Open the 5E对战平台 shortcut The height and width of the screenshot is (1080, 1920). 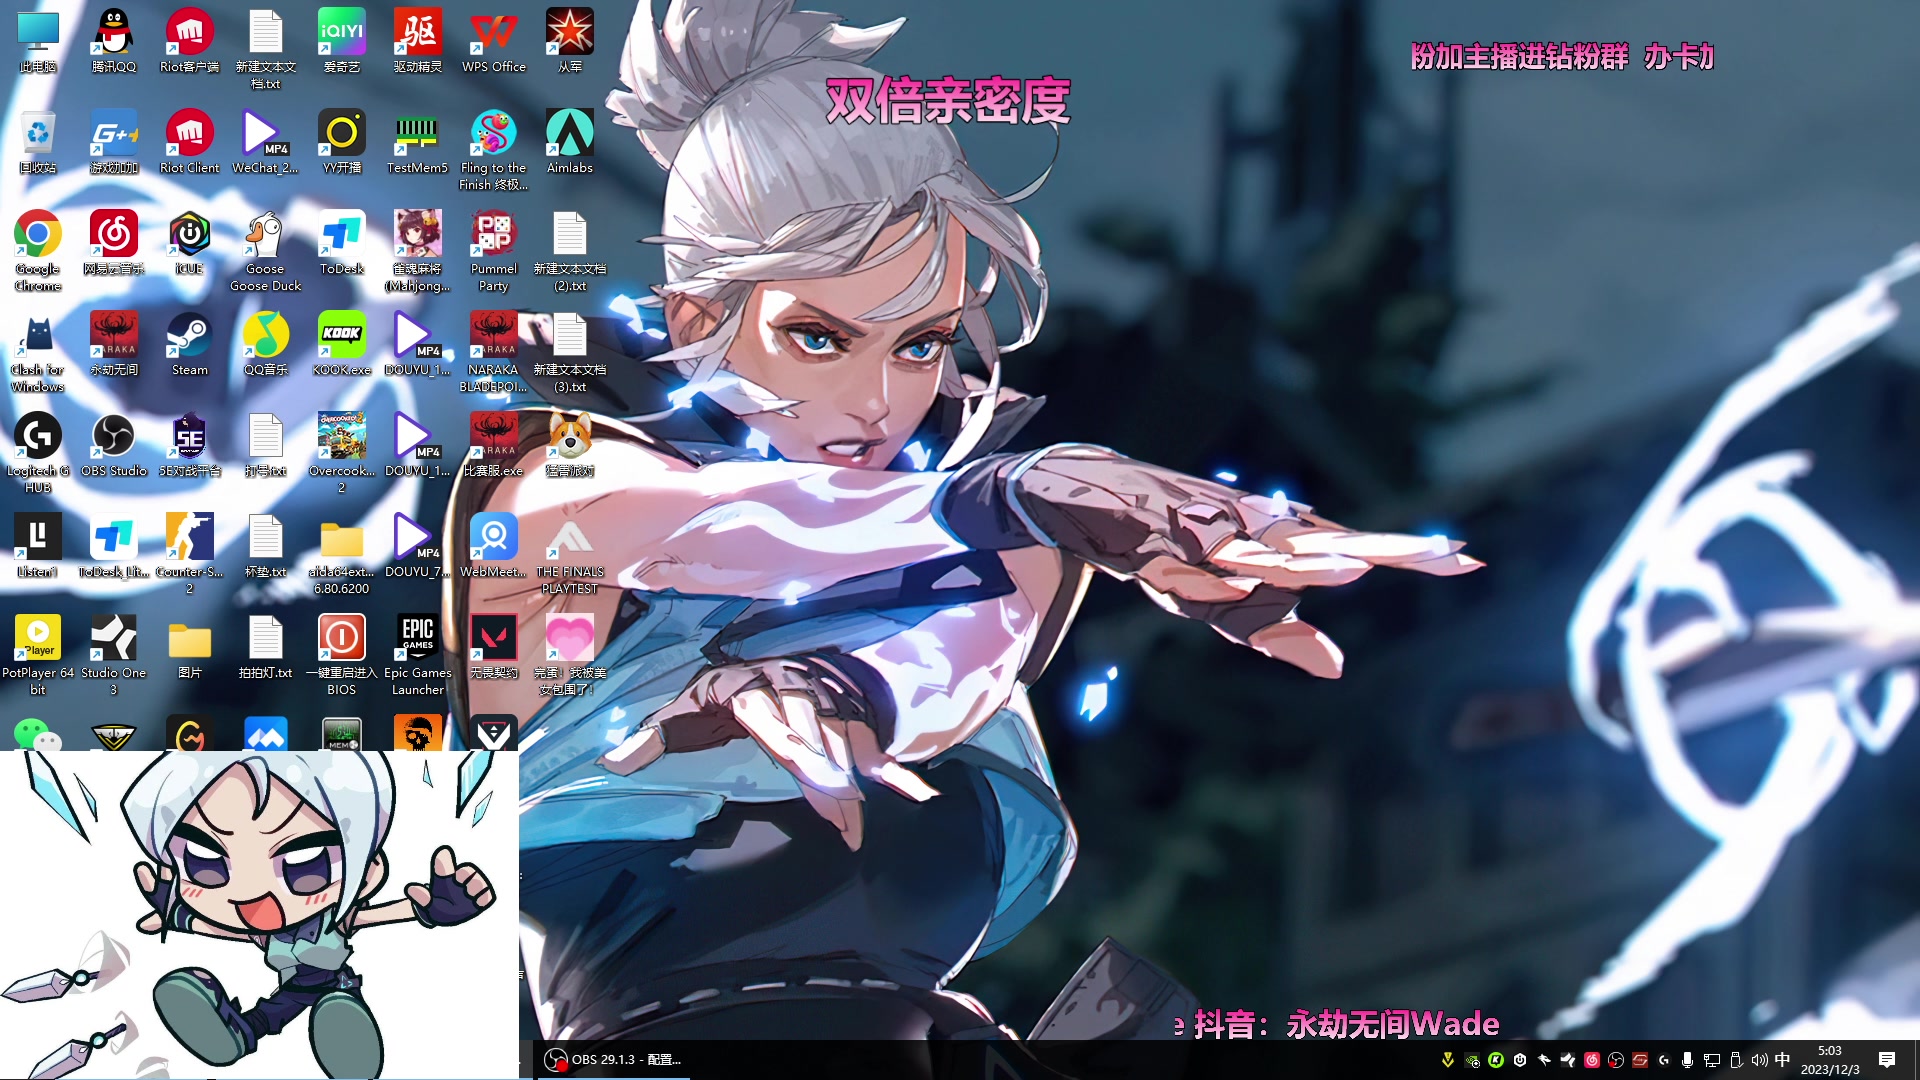click(190, 445)
